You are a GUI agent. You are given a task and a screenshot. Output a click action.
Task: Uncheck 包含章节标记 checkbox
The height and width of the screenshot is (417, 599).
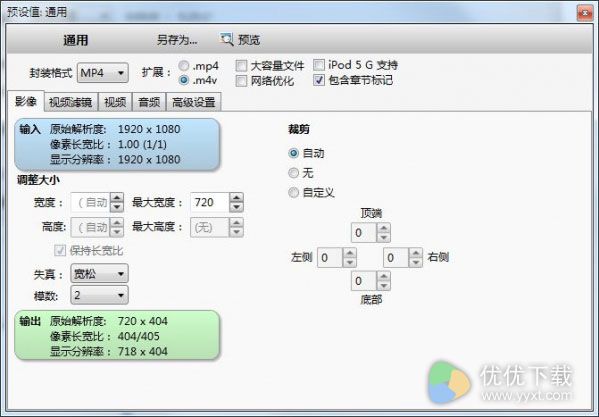tap(319, 80)
